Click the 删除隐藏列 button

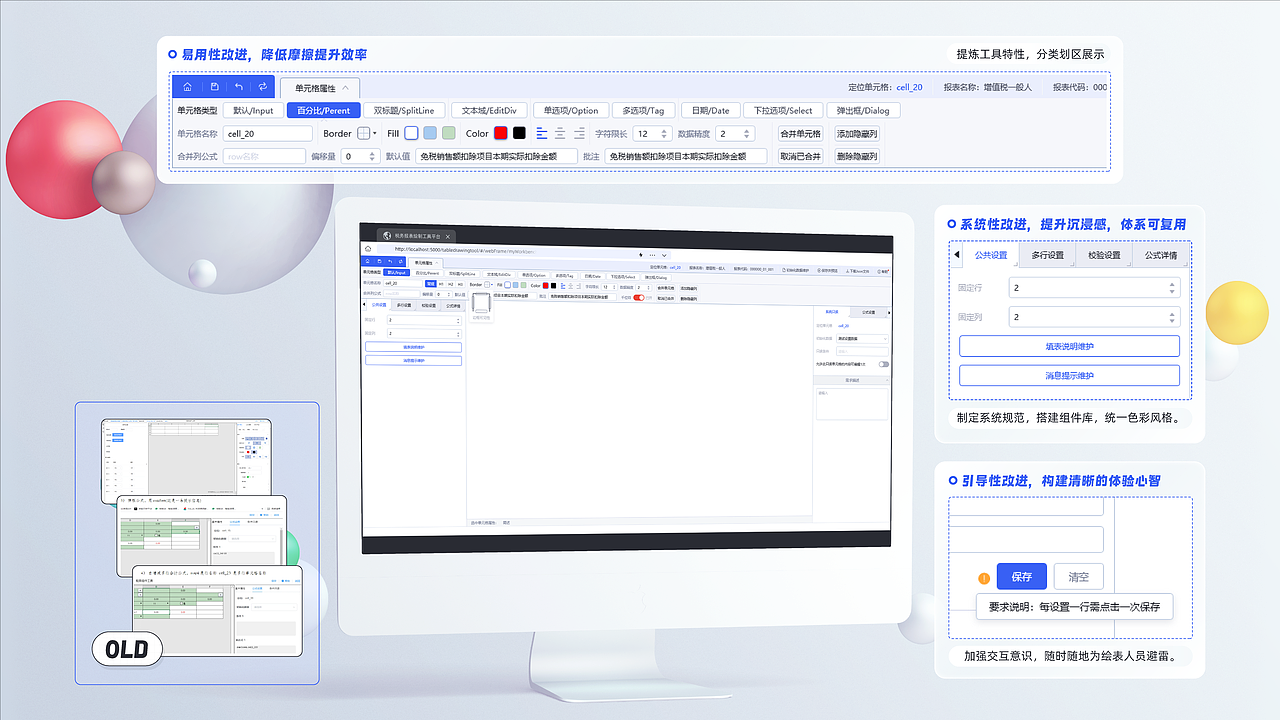coord(857,156)
